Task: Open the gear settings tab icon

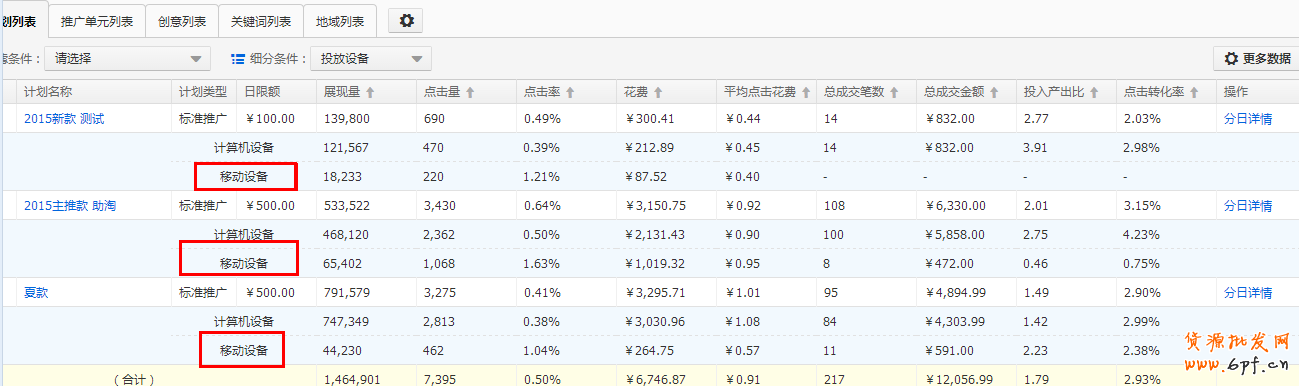Action: (x=405, y=20)
